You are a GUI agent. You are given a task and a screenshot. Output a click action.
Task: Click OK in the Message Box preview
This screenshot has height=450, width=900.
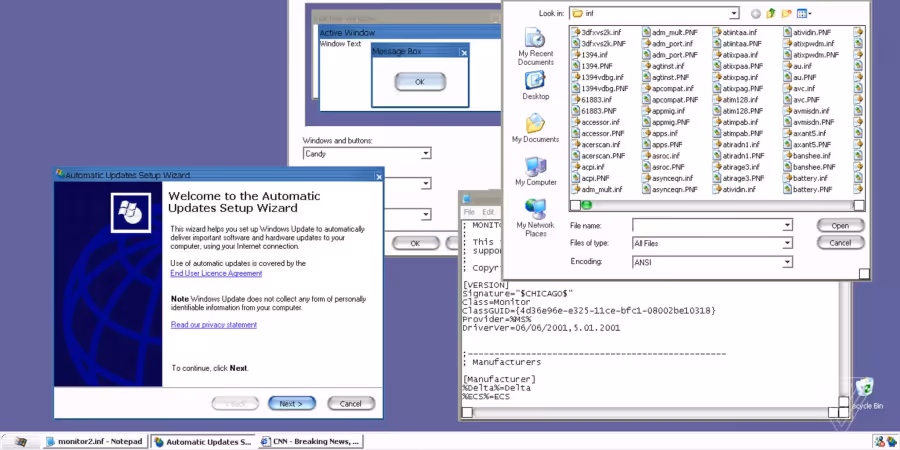pos(420,82)
